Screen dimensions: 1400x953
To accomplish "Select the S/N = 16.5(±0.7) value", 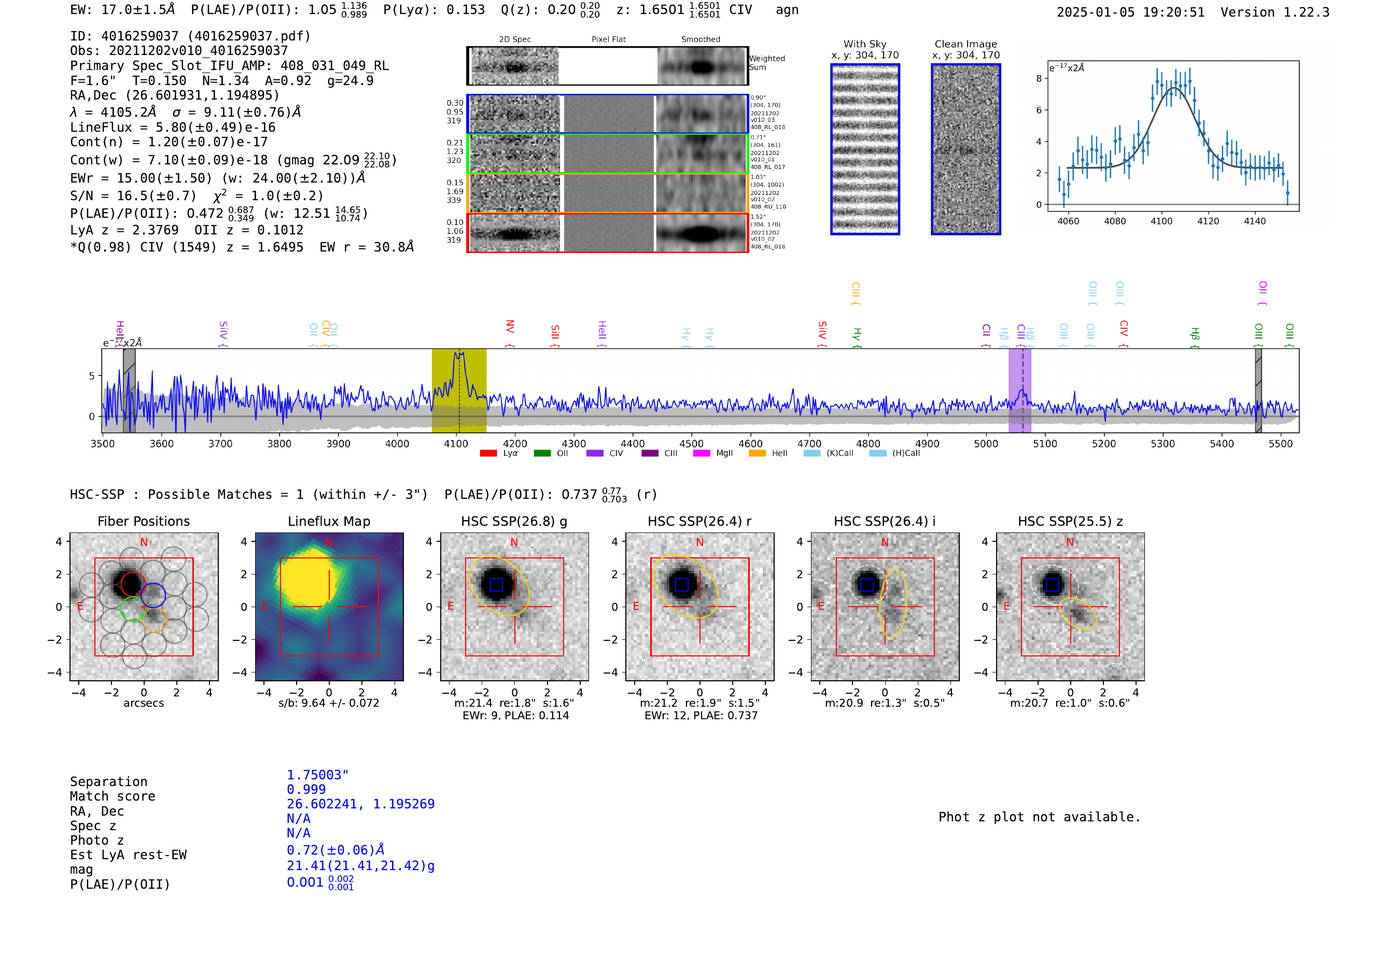I will 133,196.
